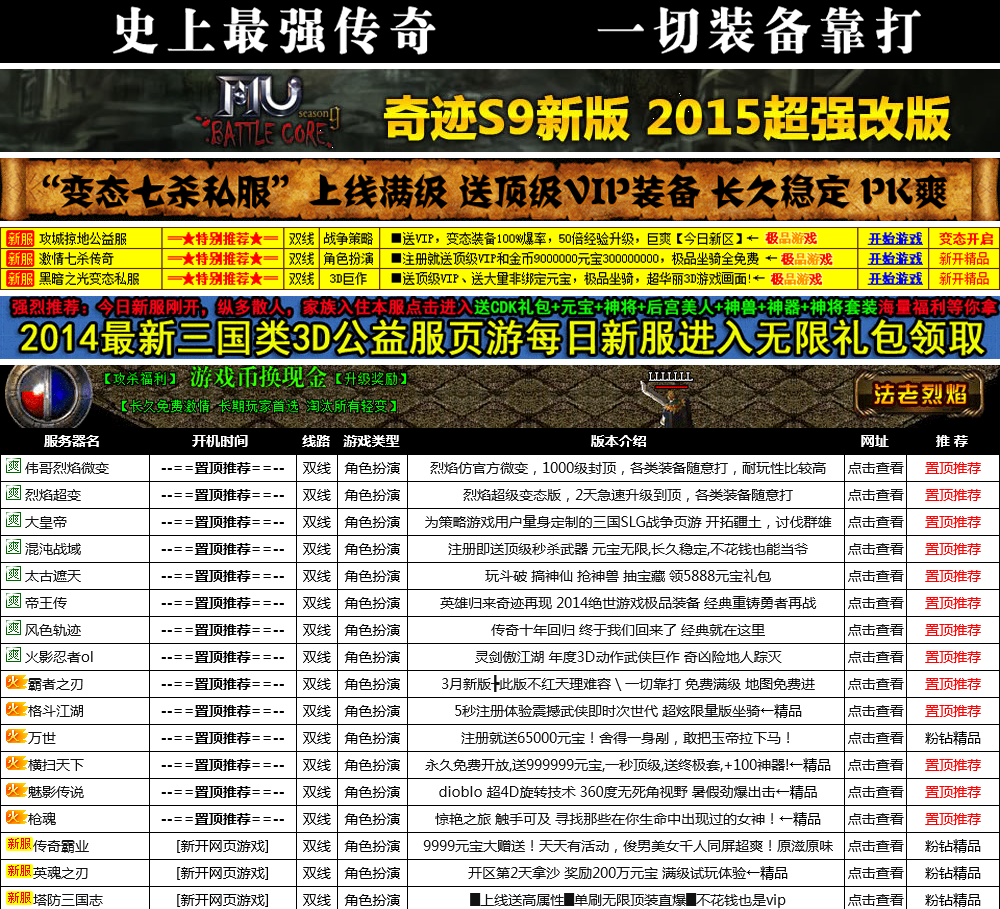Screen dimensions: 1000x909
Task: Click [新开网页游戏] in the 传奇霸业 row
Action: click(x=223, y=846)
